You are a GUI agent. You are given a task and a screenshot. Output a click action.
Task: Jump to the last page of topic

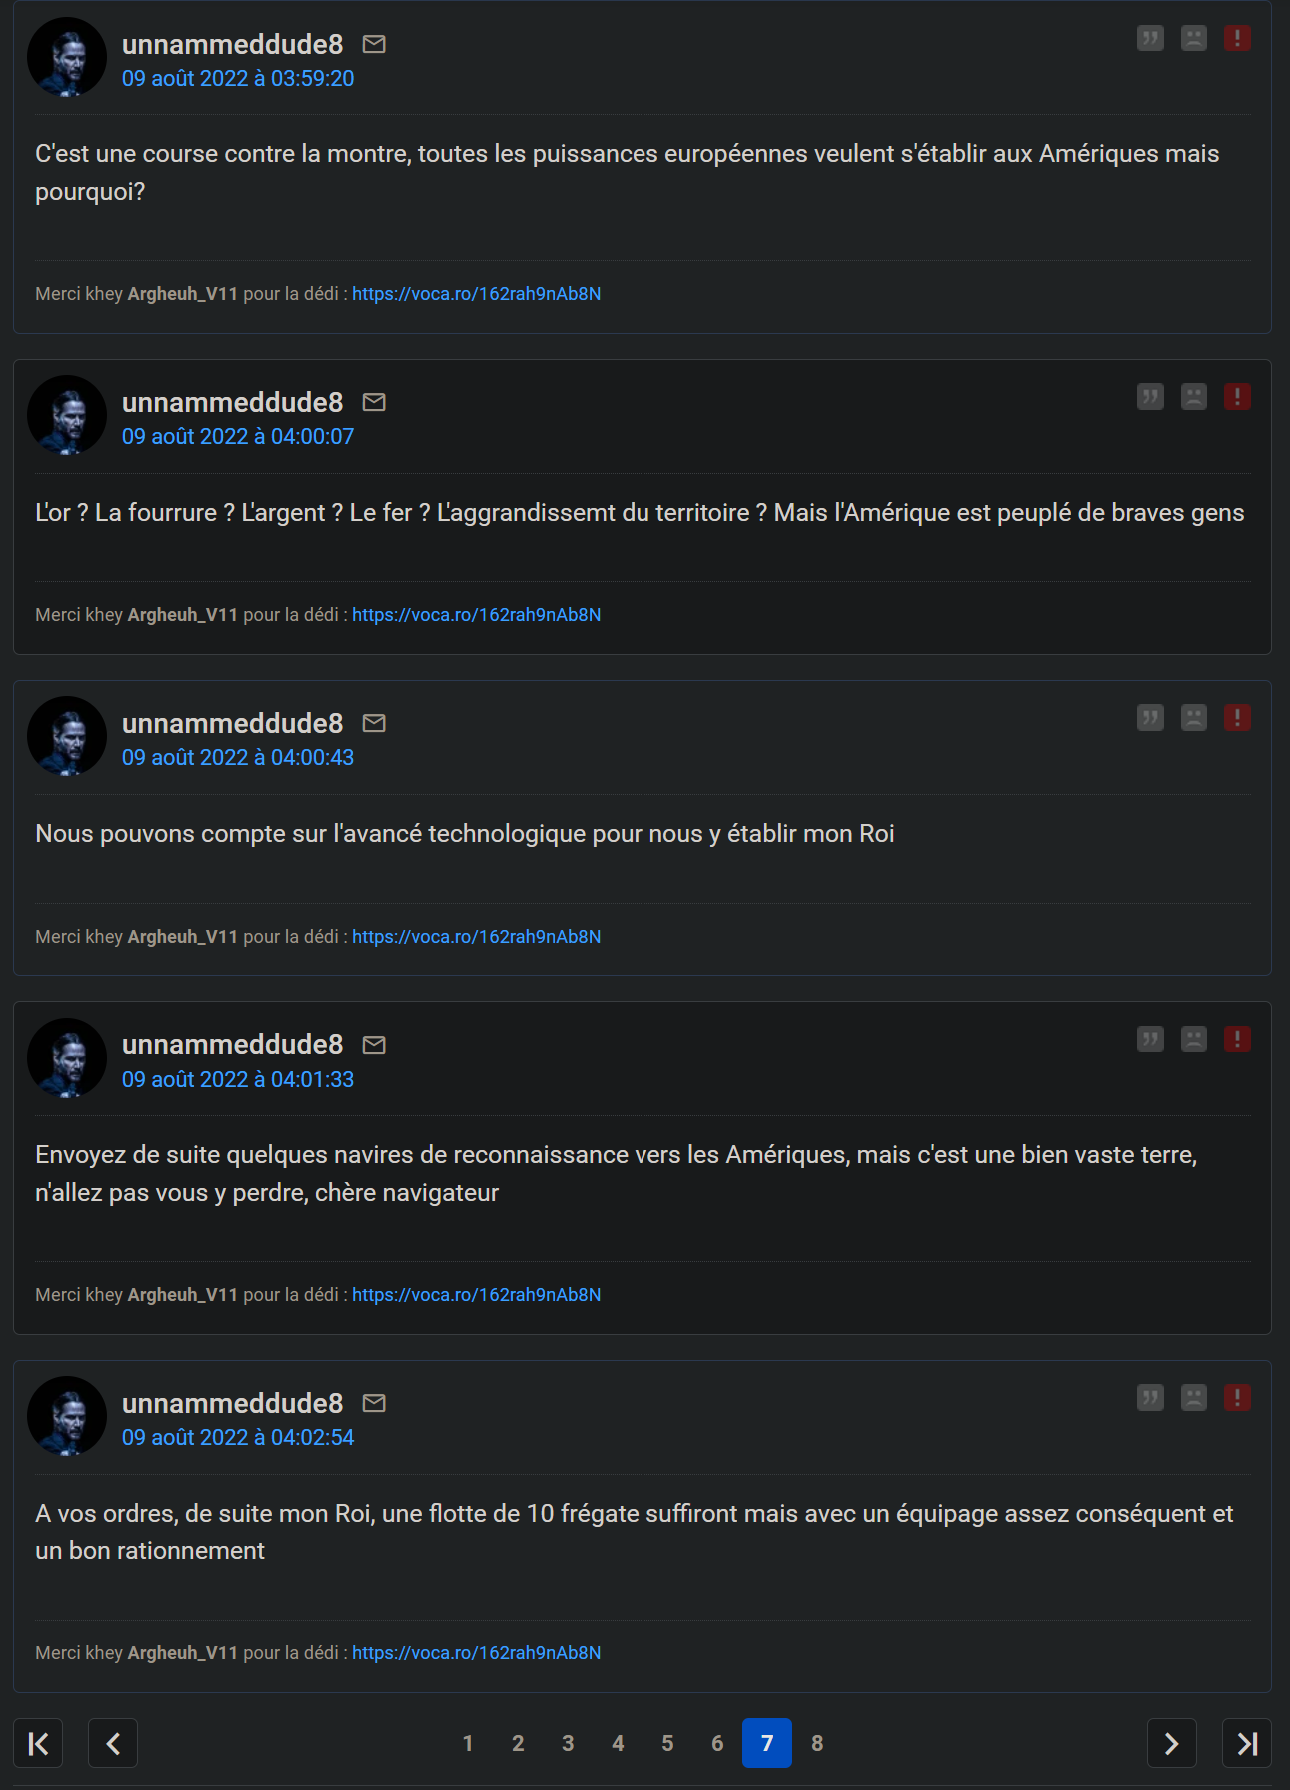click(1247, 1743)
